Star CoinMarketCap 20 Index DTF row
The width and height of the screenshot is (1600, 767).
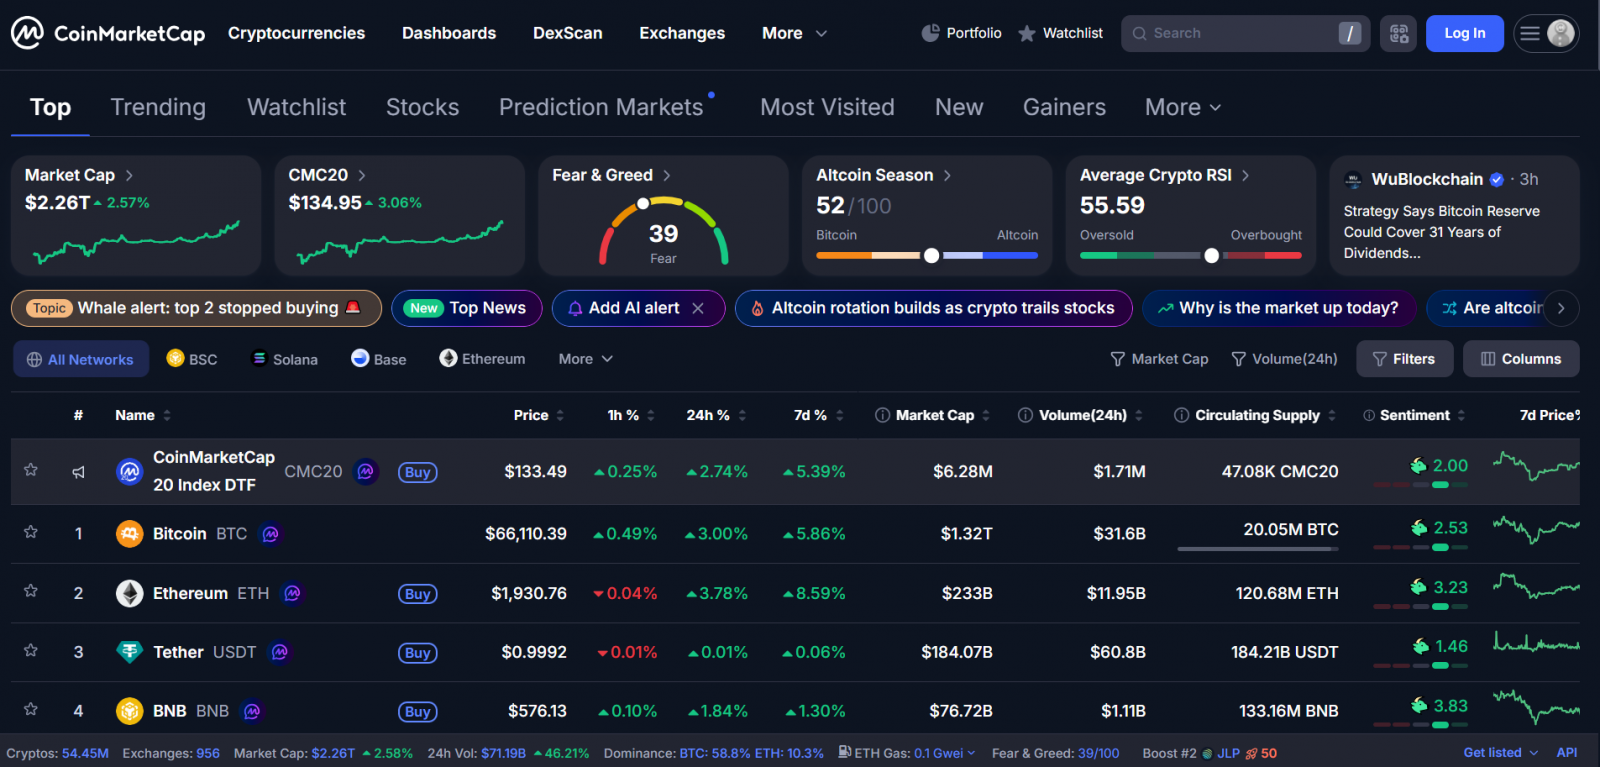coord(31,470)
